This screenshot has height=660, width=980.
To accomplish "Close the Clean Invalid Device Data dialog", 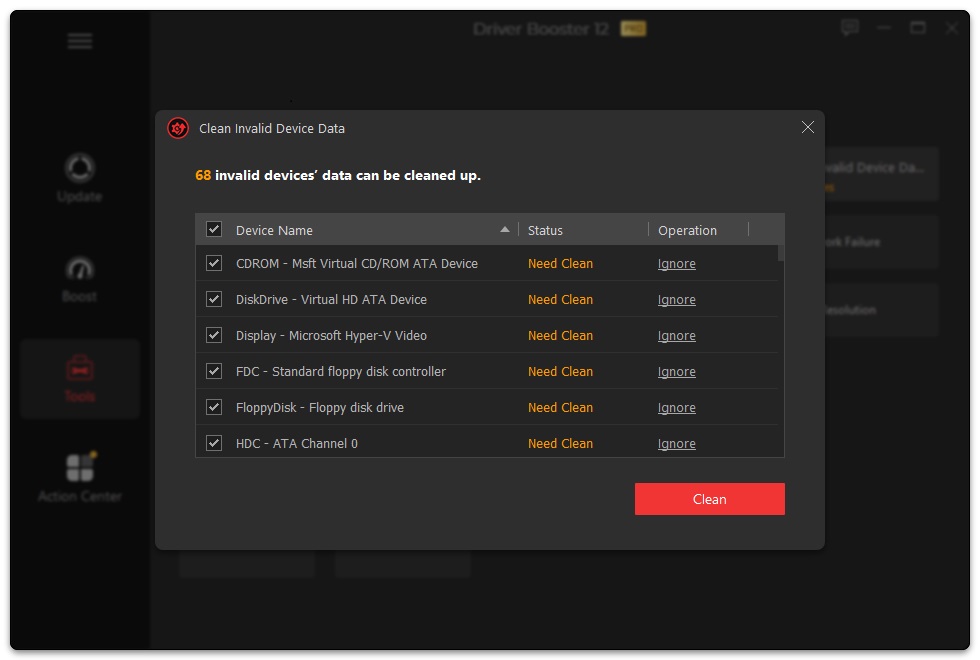I will click(808, 128).
